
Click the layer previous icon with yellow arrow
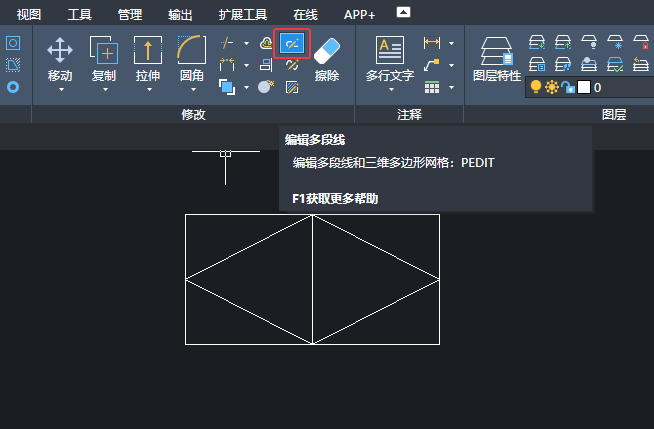tap(641, 64)
